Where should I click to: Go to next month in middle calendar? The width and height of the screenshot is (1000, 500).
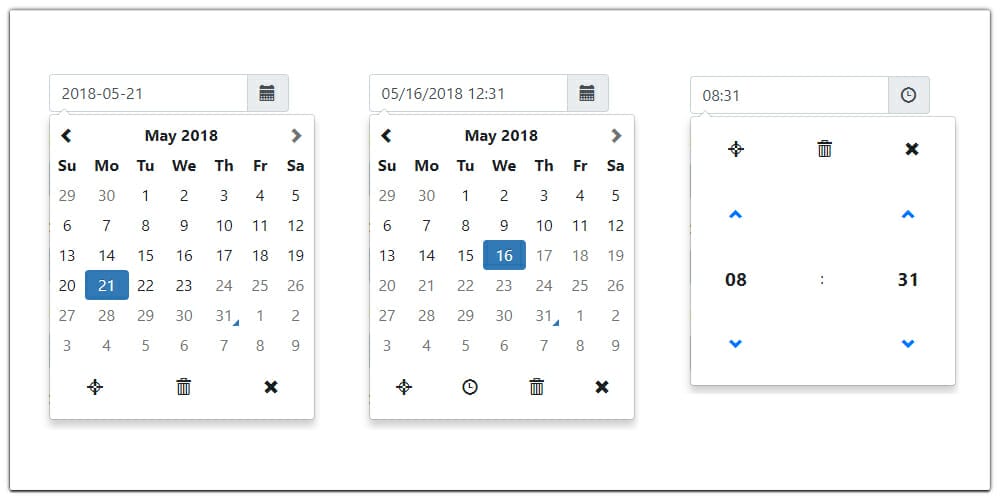point(615,135)
